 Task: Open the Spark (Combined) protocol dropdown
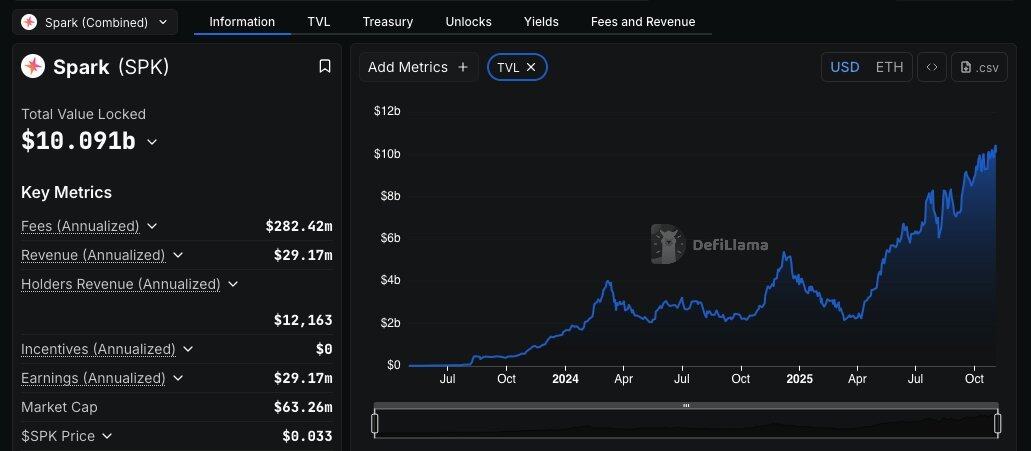[x=95, y=22]
